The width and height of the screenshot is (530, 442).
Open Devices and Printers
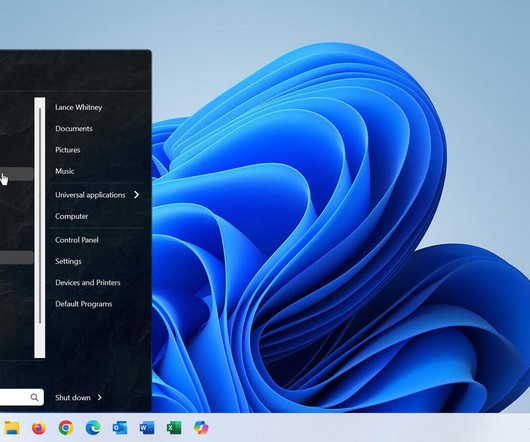[x=88, y=283]
